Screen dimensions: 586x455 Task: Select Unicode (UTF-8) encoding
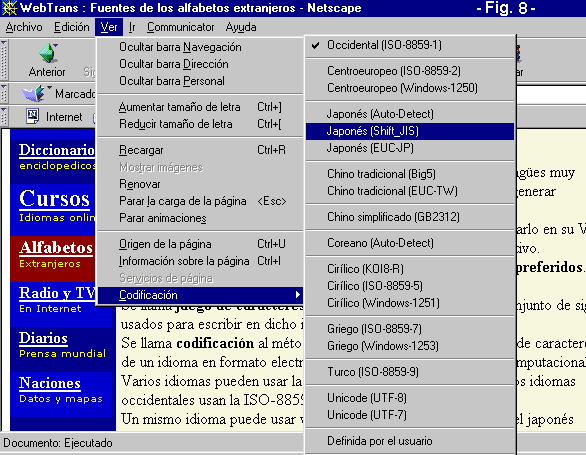tap(410, 398)
